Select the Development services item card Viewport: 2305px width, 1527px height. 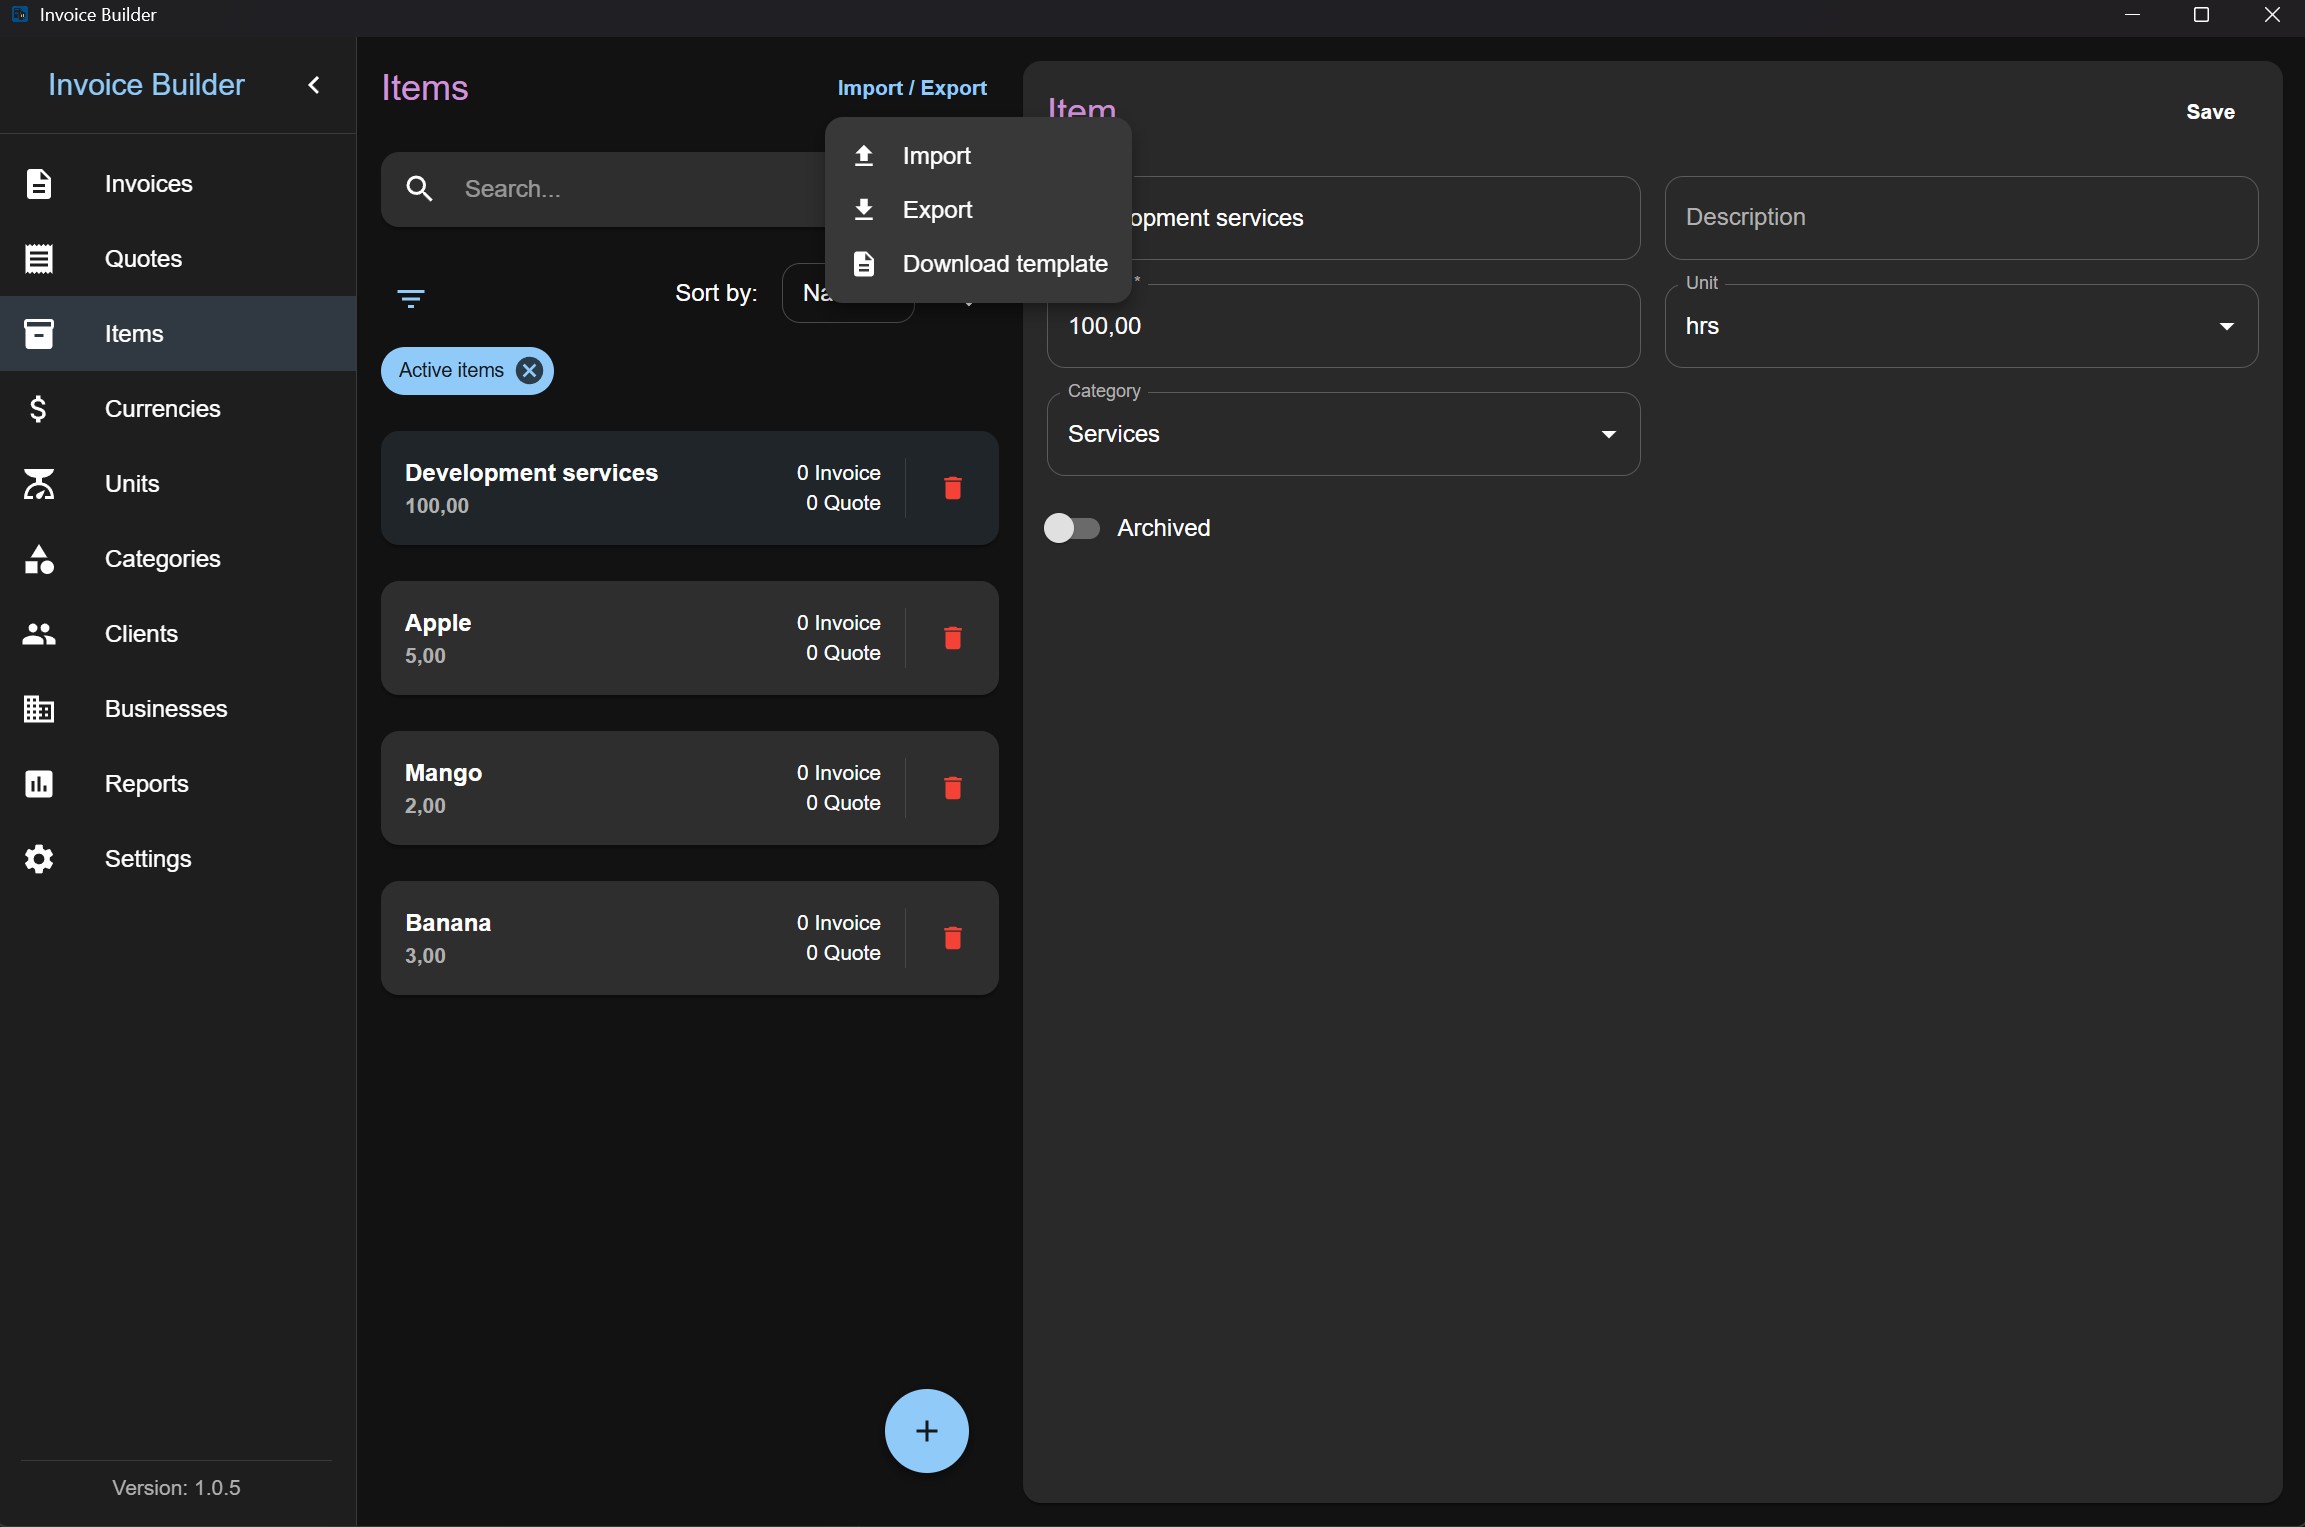click(689, 488)
